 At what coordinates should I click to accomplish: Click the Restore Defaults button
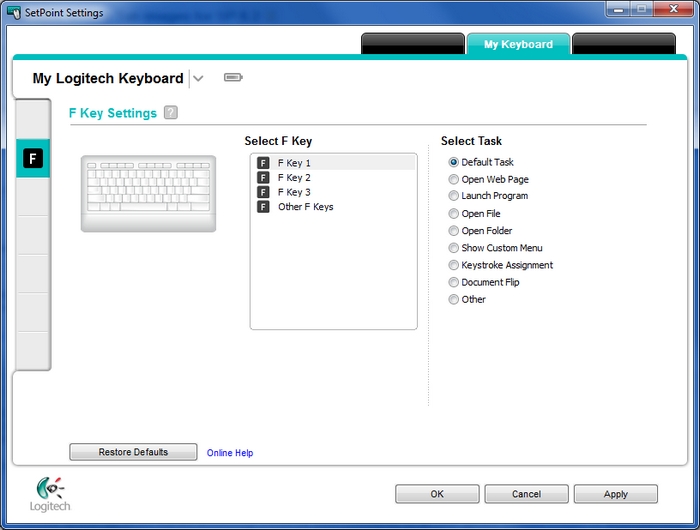pyautogui.click(x=133, y=452)
